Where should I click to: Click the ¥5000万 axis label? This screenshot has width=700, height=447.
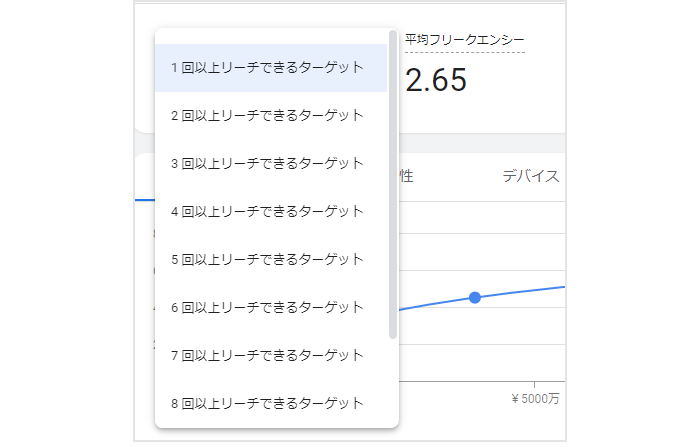pyautogui.click(x=535, y=399)
